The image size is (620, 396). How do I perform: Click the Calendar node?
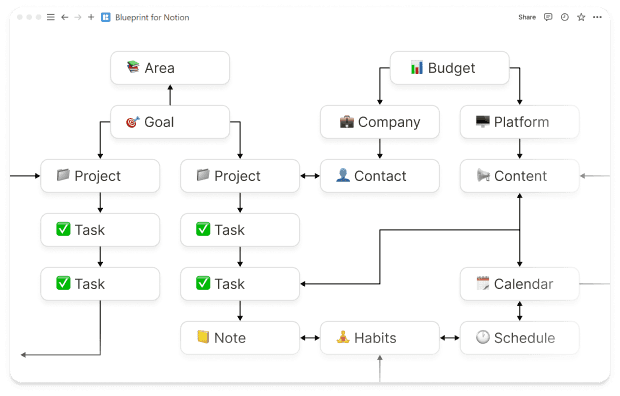pyautogui.click(x=520, y=284)
